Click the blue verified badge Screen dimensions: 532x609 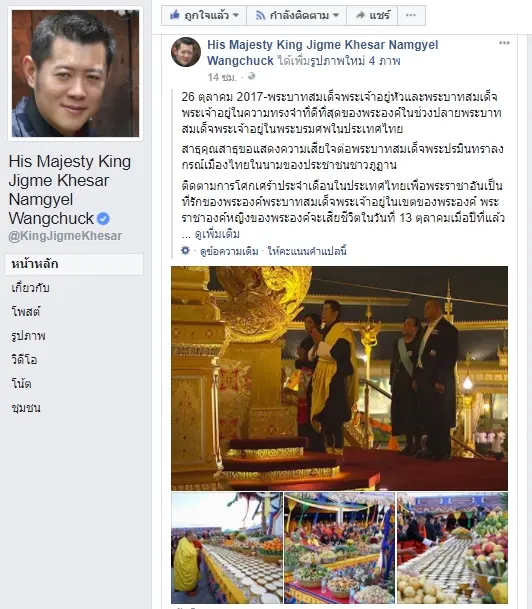(x=103, y=219)
